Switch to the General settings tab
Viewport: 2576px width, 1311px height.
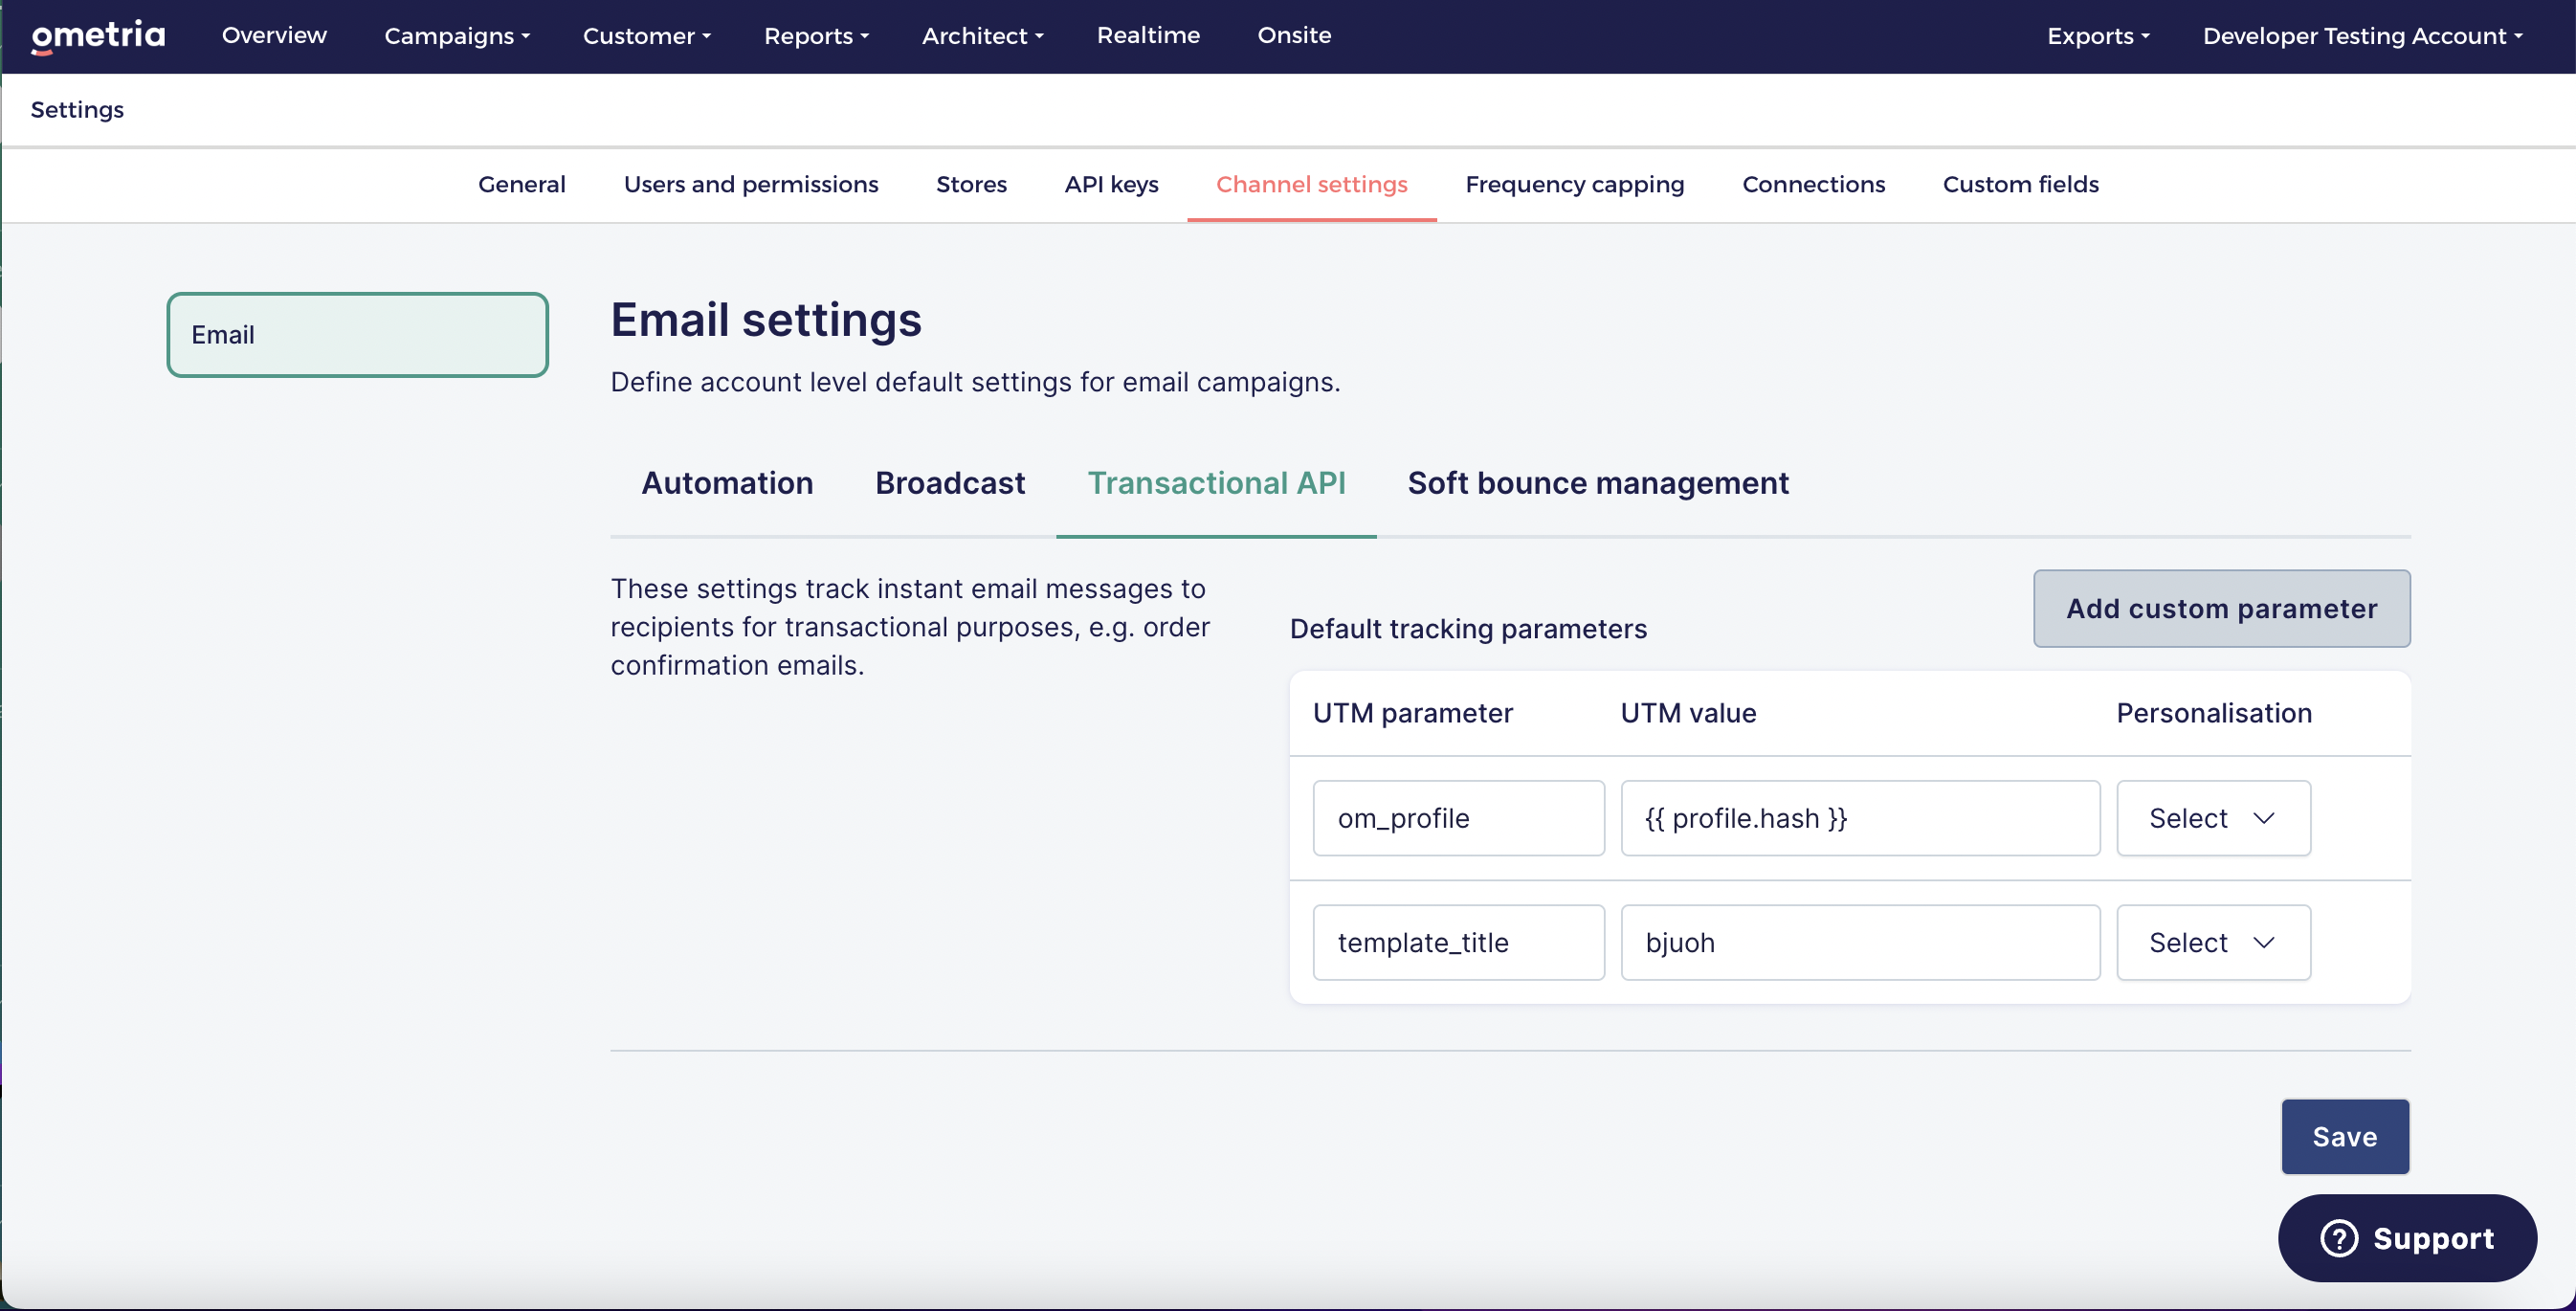coord(522,185)
